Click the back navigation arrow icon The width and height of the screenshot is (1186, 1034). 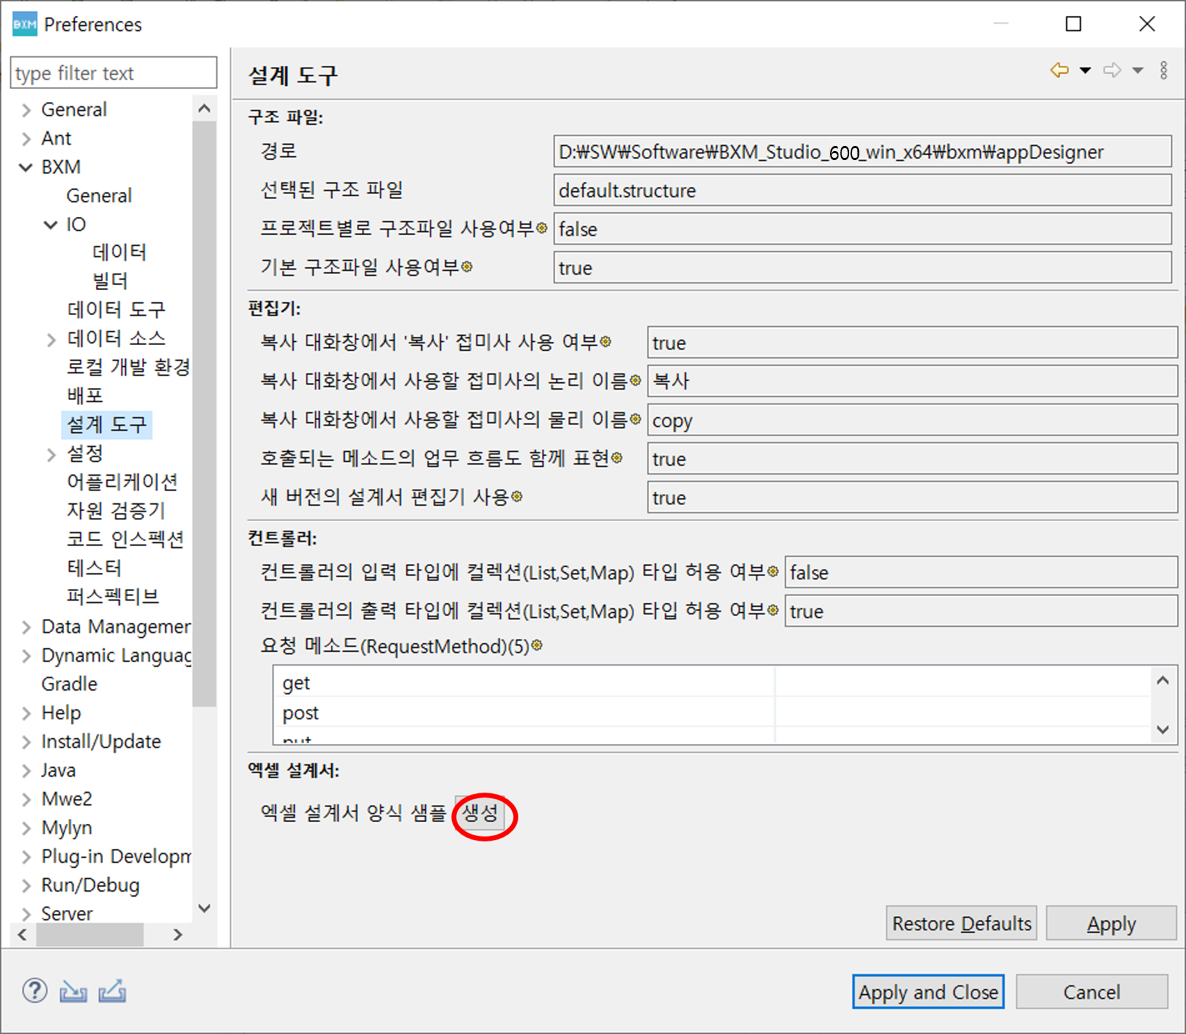click(1059, 70)
